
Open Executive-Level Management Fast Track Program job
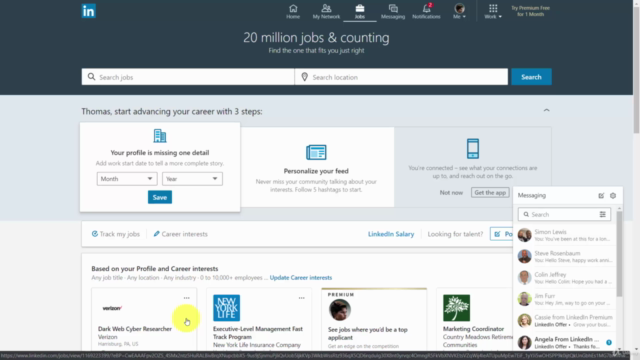258,333
